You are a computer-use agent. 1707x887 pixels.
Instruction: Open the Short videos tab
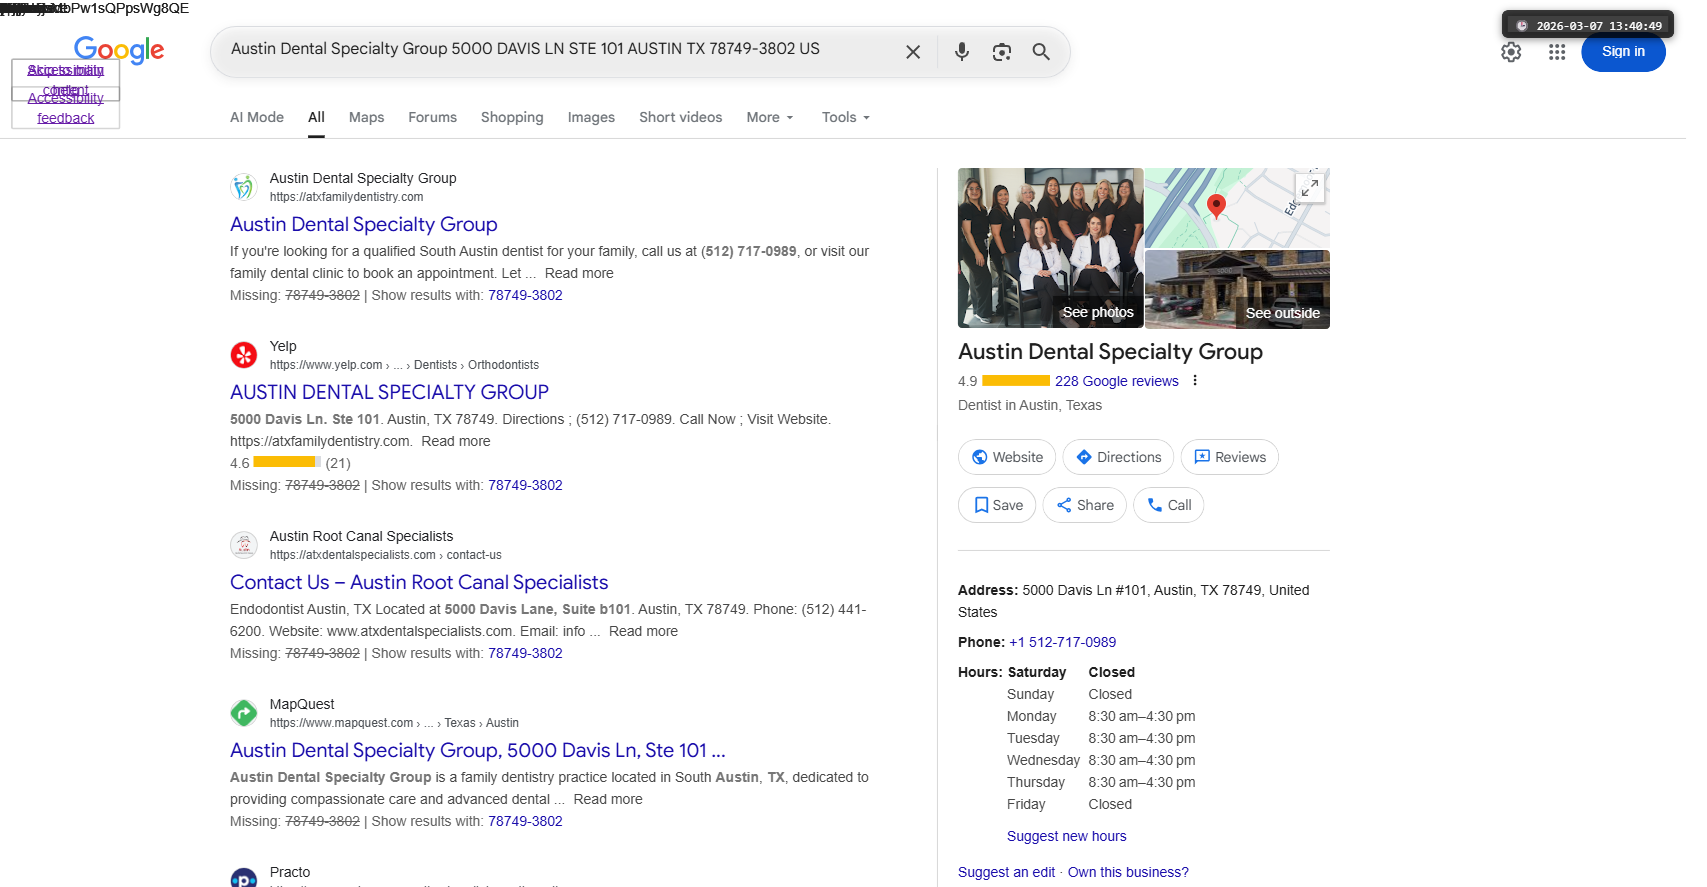(681, 117)
